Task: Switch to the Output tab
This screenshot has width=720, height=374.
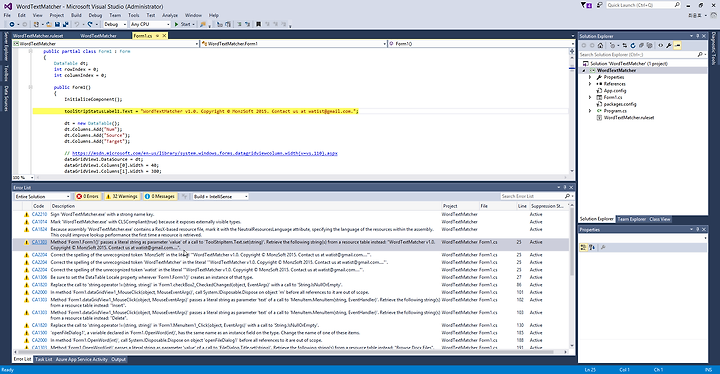Action: pos(118,359)
